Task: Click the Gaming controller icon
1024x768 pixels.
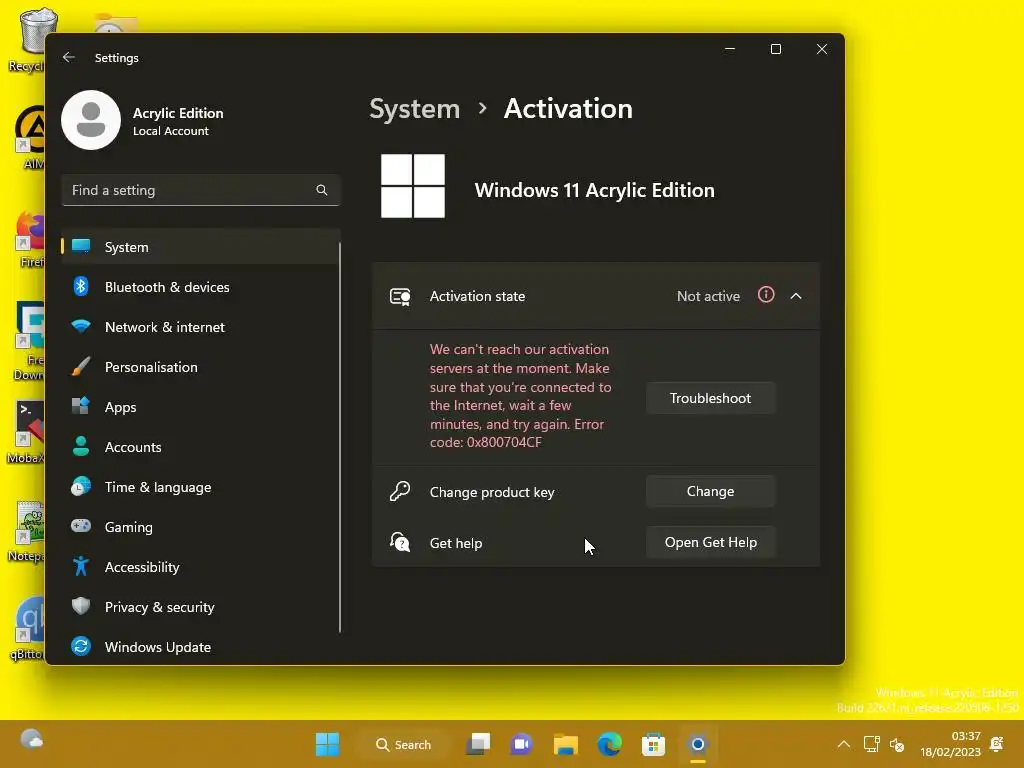Action: click(81, 526)
